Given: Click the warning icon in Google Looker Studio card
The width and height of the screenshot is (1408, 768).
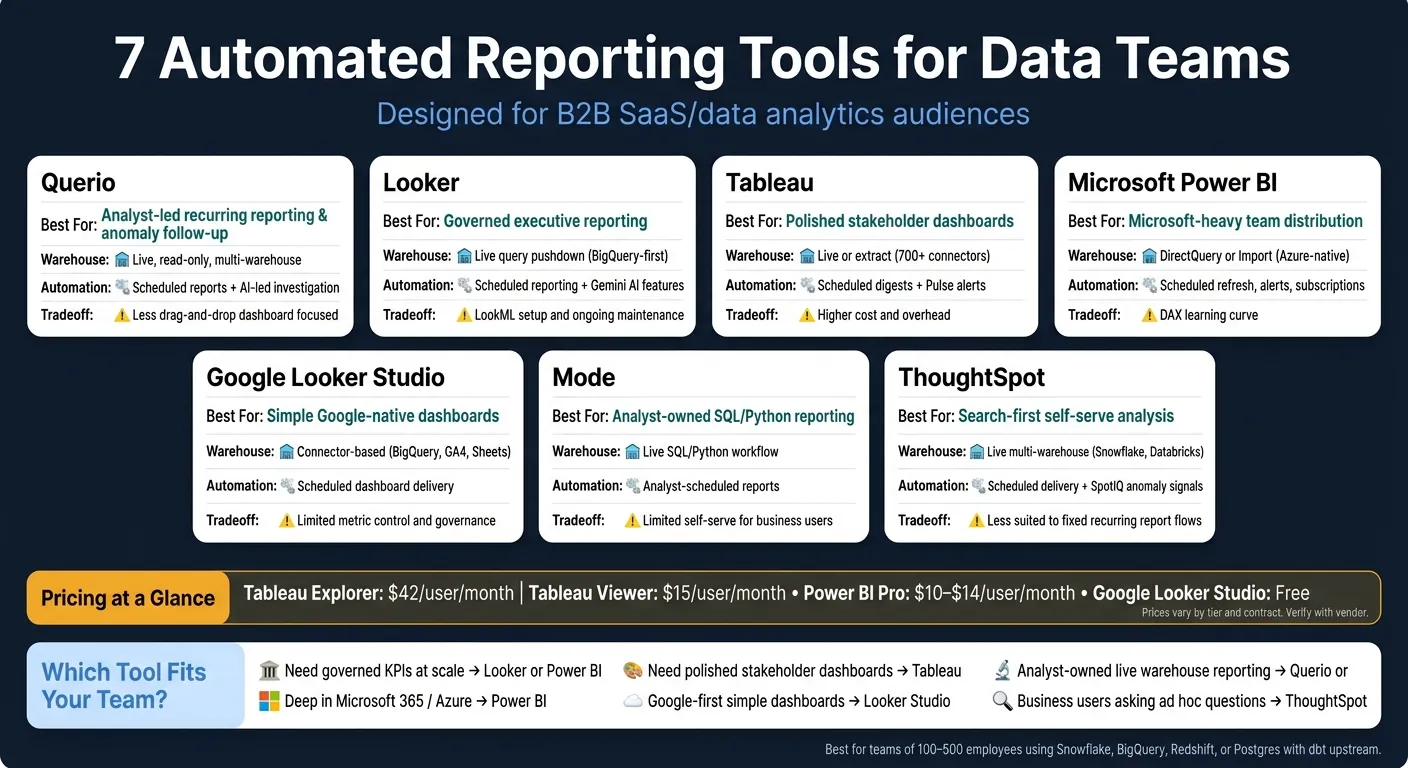Looking at the screenshot, I should tap(287, 520).
